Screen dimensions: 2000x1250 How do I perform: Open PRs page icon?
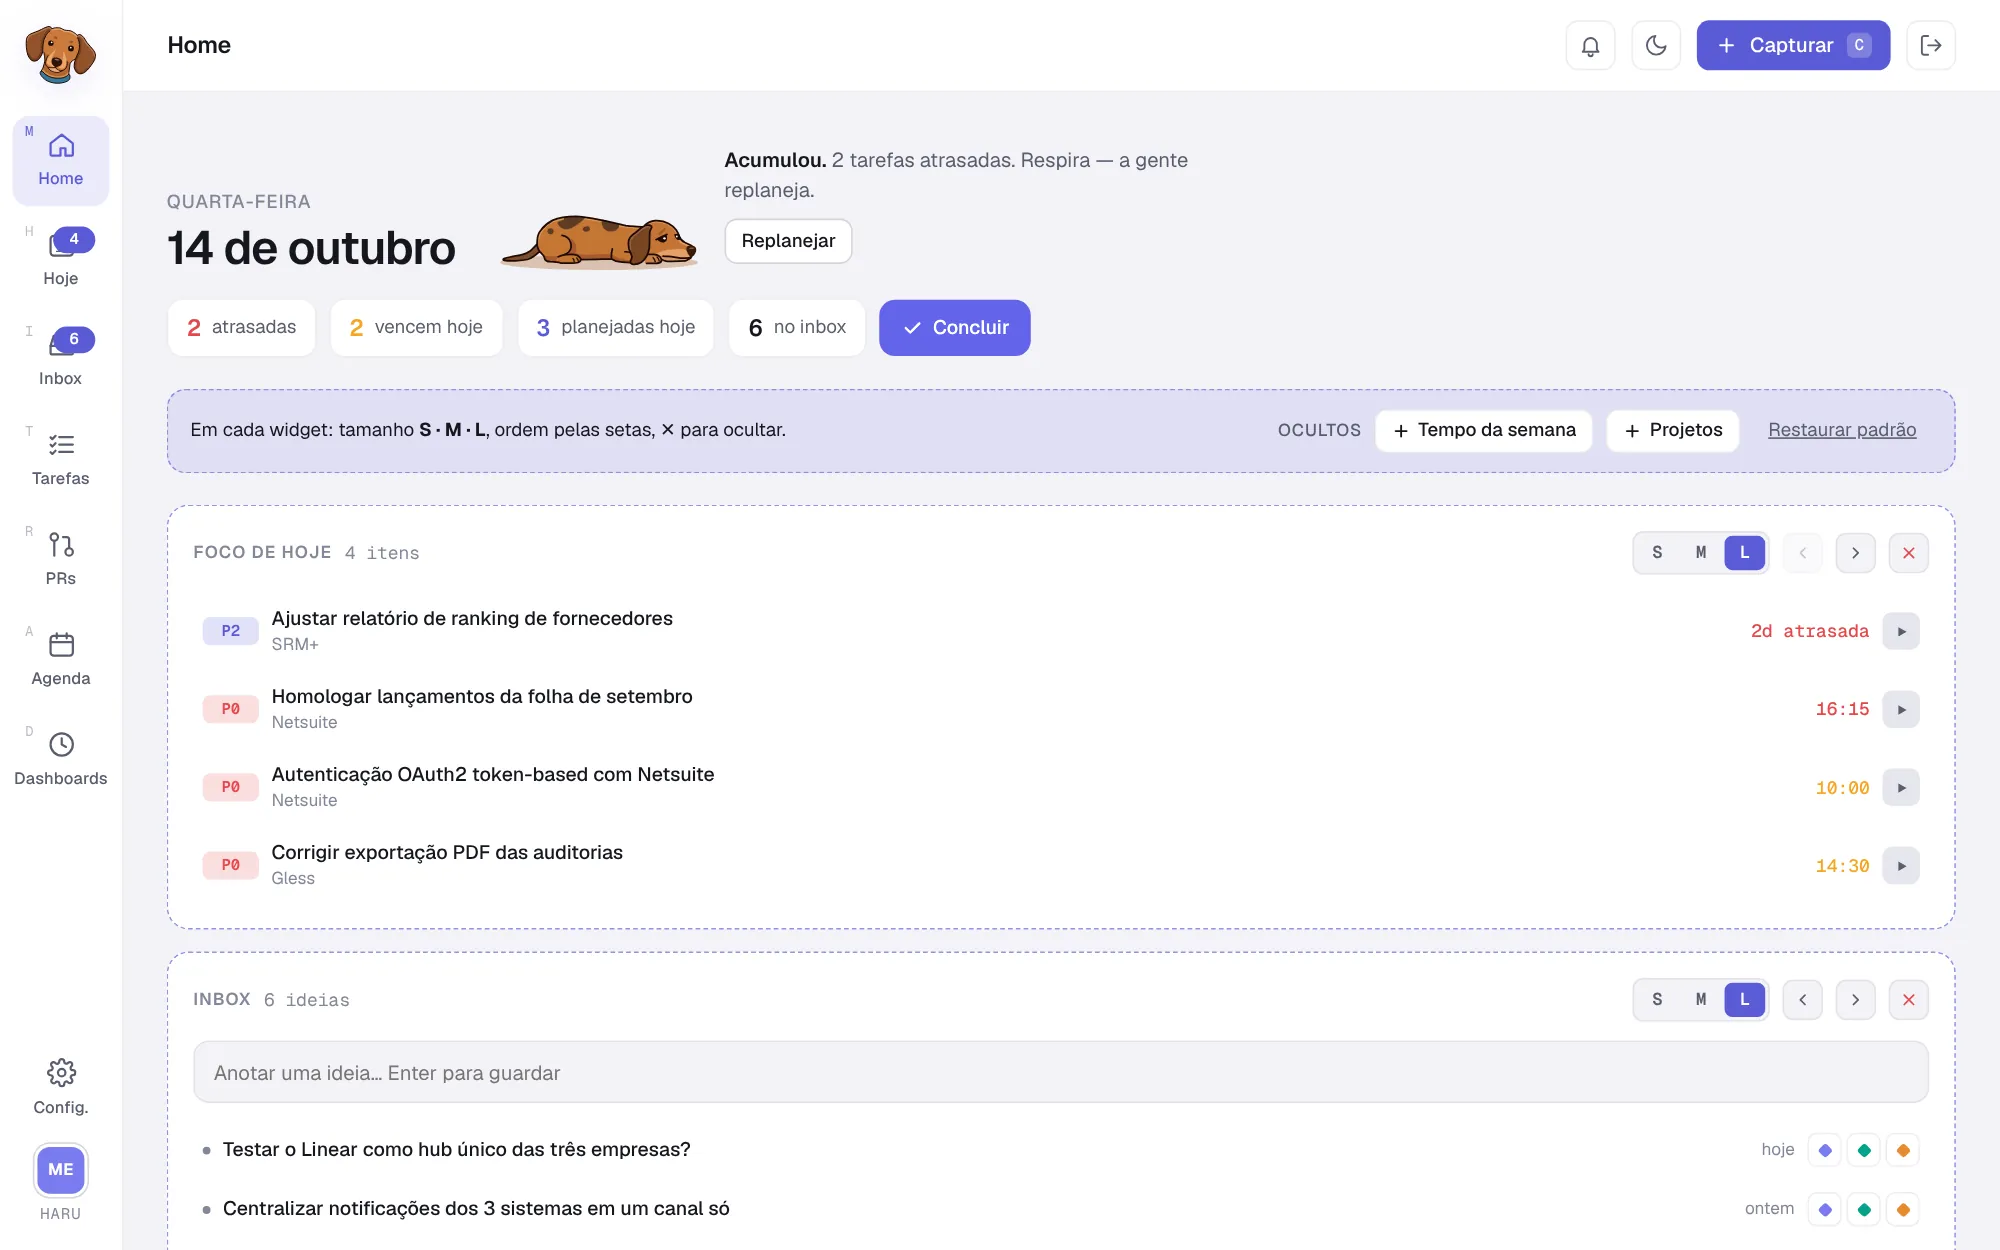pyautogui.click(x=61, y=545)
